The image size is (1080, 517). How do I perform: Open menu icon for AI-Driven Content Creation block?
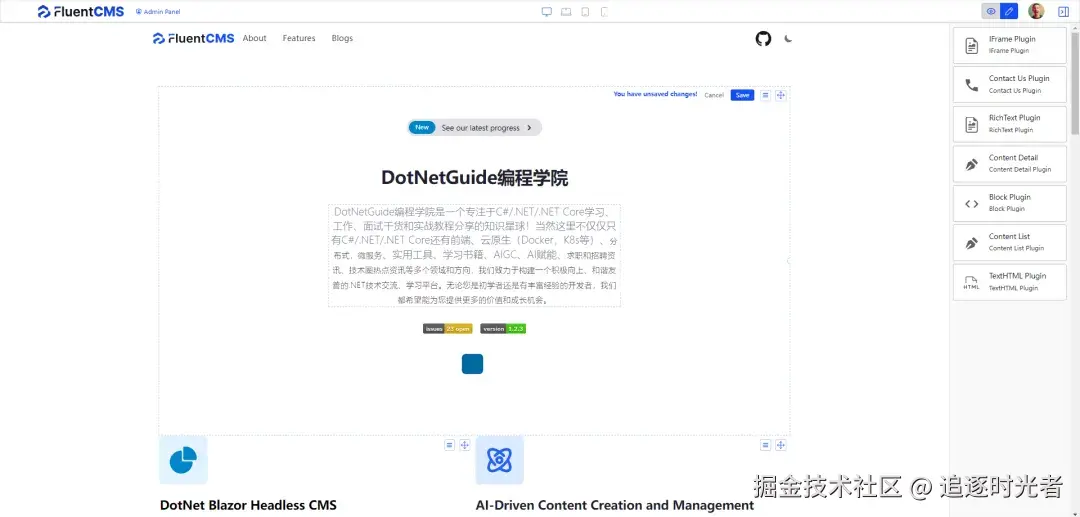pyautogui.click(x=765, y=445)
